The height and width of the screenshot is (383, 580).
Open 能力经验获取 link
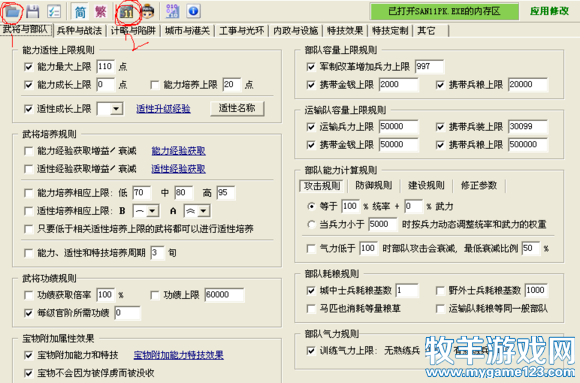point(178,151)
